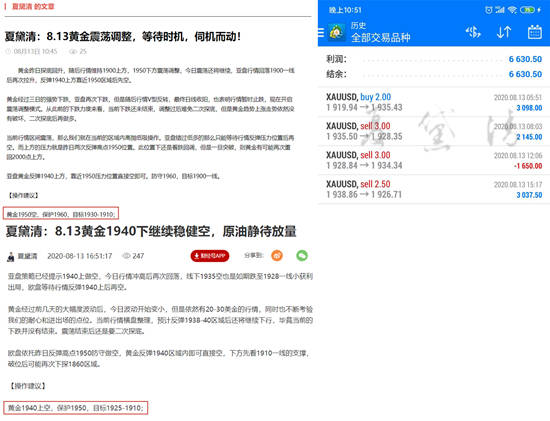Click the author name 夏黛清 next to avatar
Screen dimensions: 550x421
tap(27, 256)
